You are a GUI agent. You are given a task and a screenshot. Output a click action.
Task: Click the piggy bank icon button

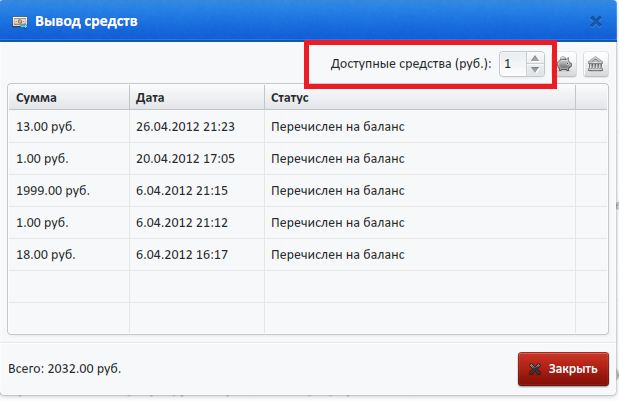[x=566, y=64]
